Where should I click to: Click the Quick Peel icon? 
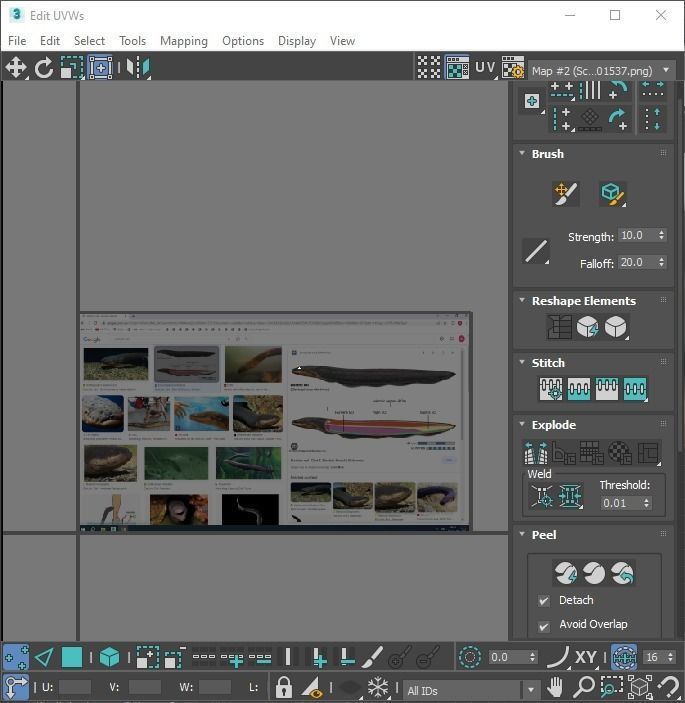pos(566,573)
